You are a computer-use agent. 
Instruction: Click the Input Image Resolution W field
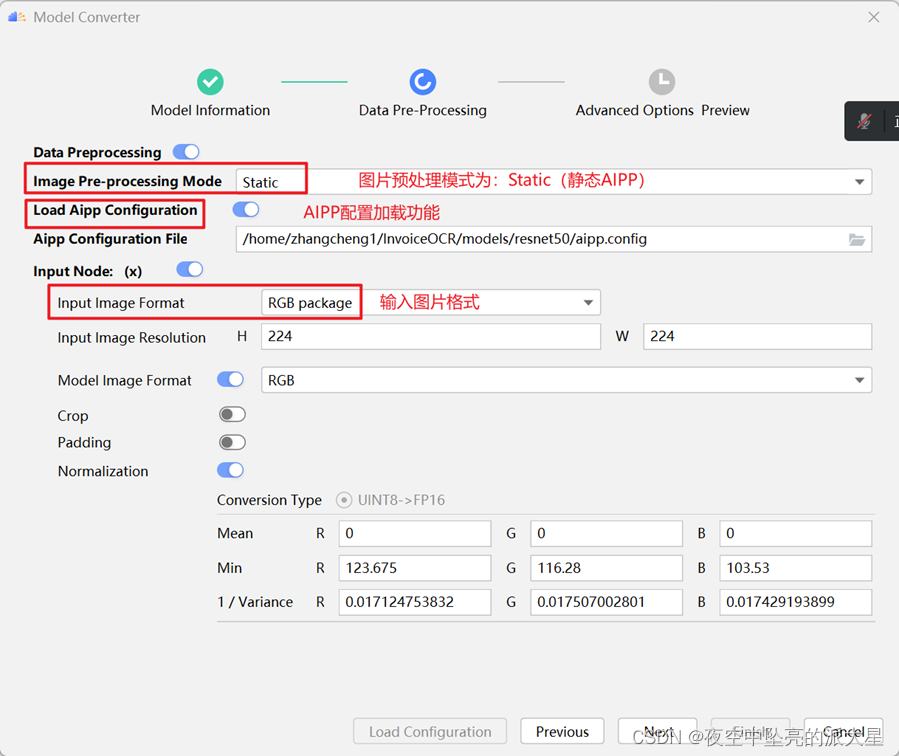(757, 336)
